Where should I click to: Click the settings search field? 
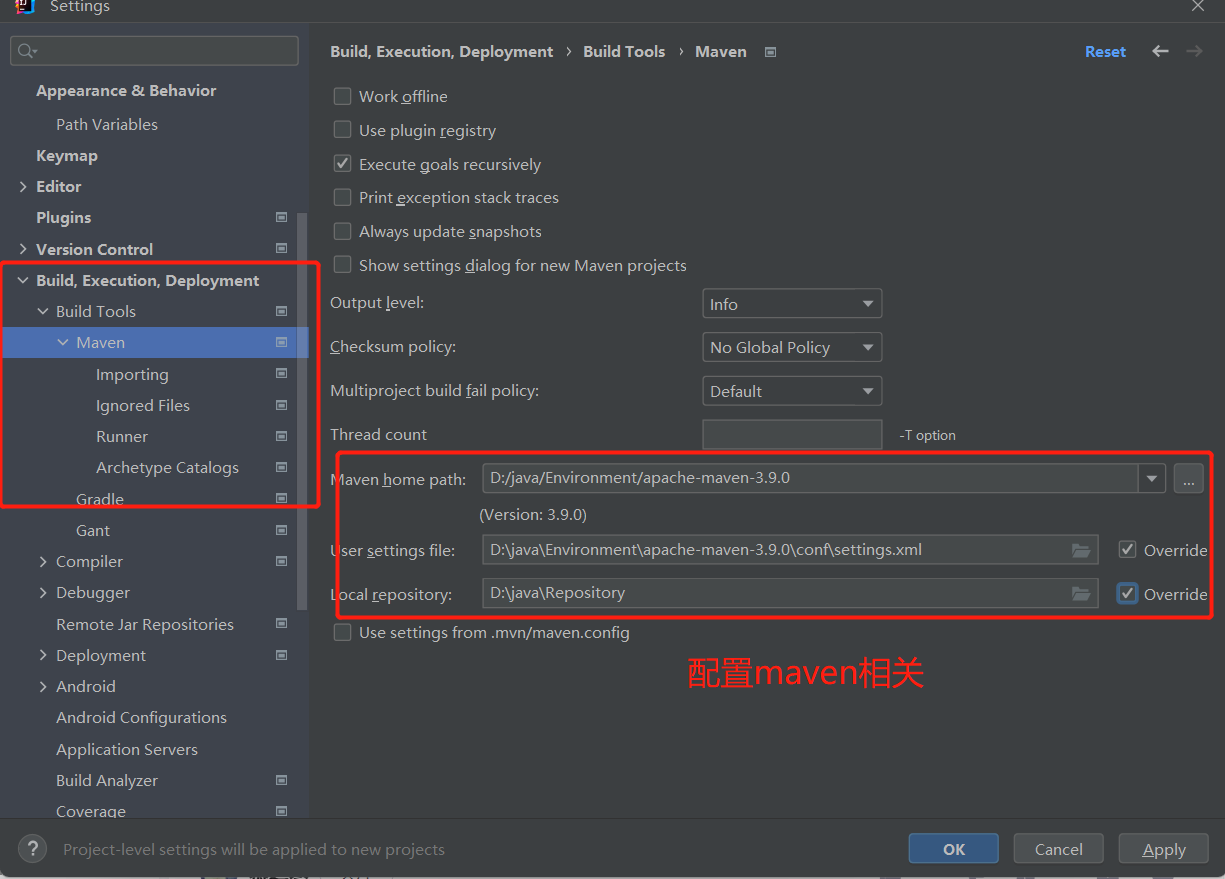[154, 51]
